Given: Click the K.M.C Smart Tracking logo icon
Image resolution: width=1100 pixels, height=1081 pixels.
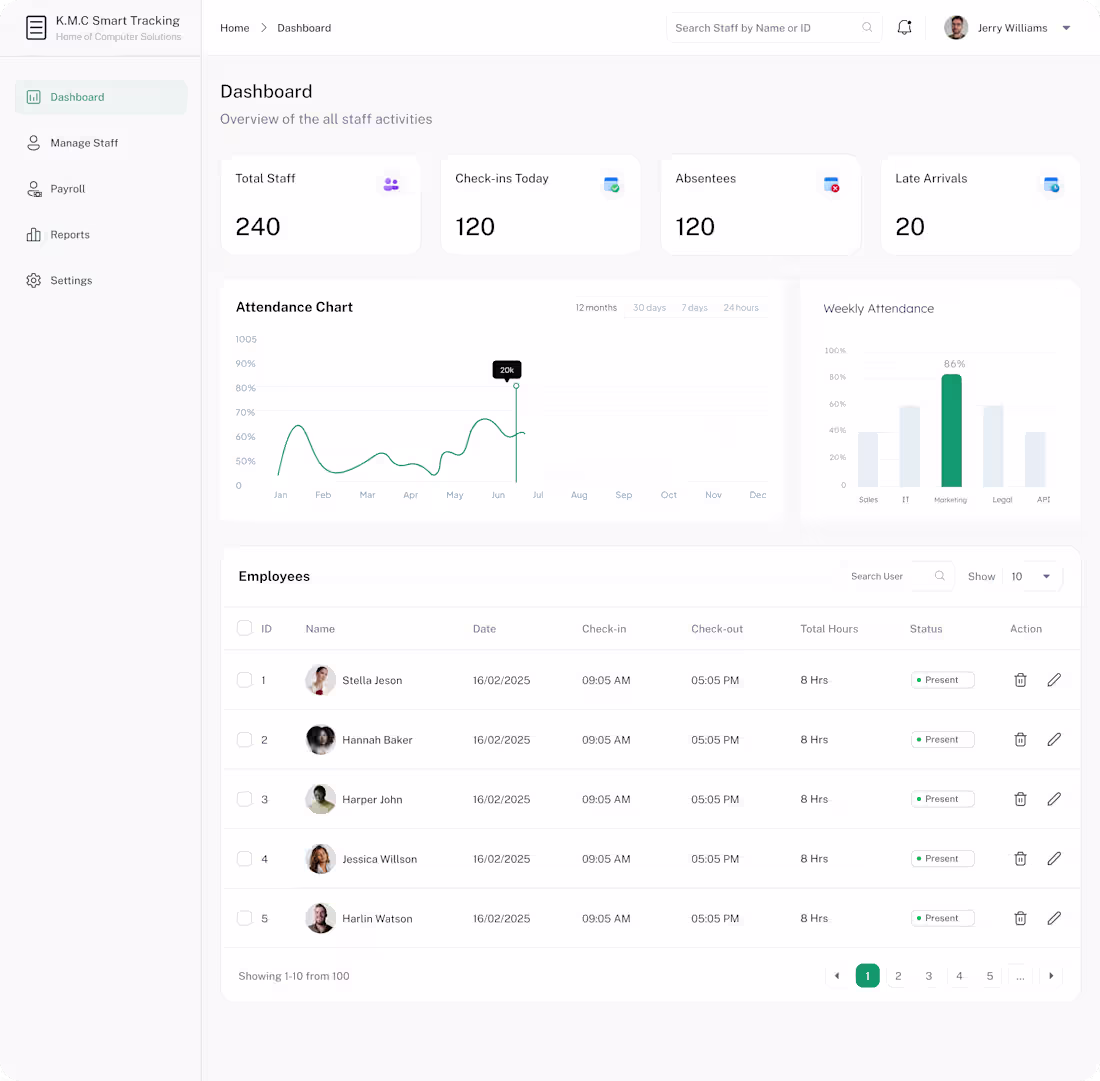Looking at the screenshot, I should pos(36,28).
